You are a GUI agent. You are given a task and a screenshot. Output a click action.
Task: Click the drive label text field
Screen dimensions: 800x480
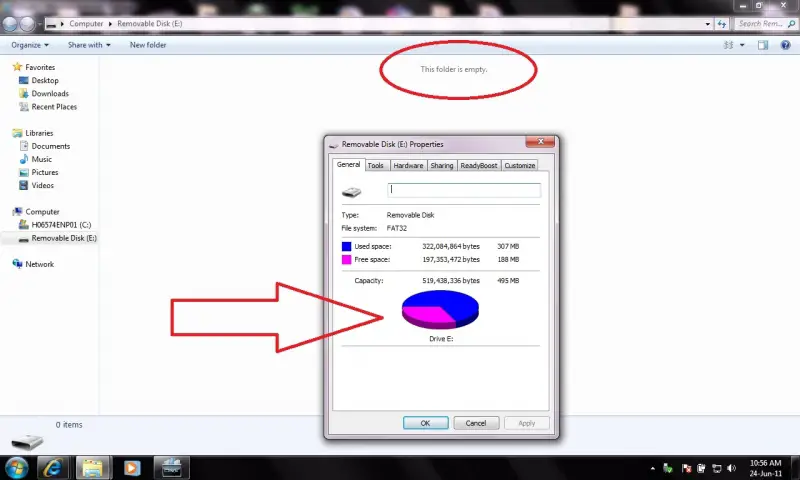pos(464,189)
